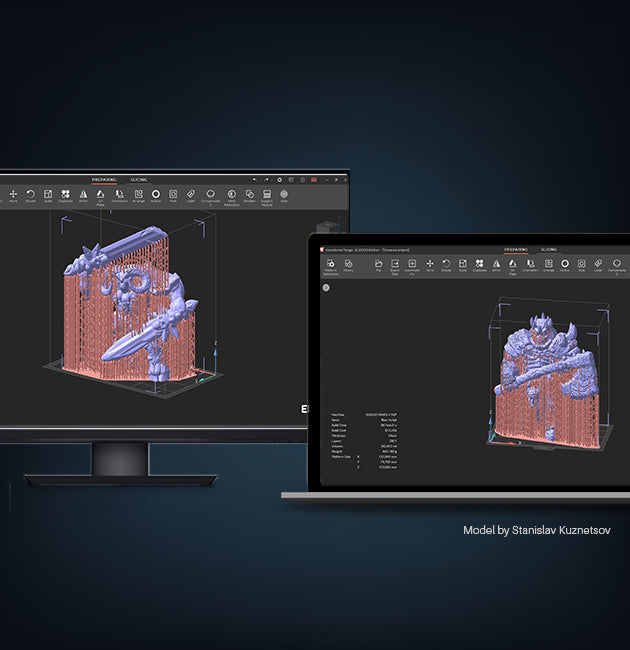
Task: Click the Orientation tool on the monitor toolbar
Action: [x=119, y=195]
